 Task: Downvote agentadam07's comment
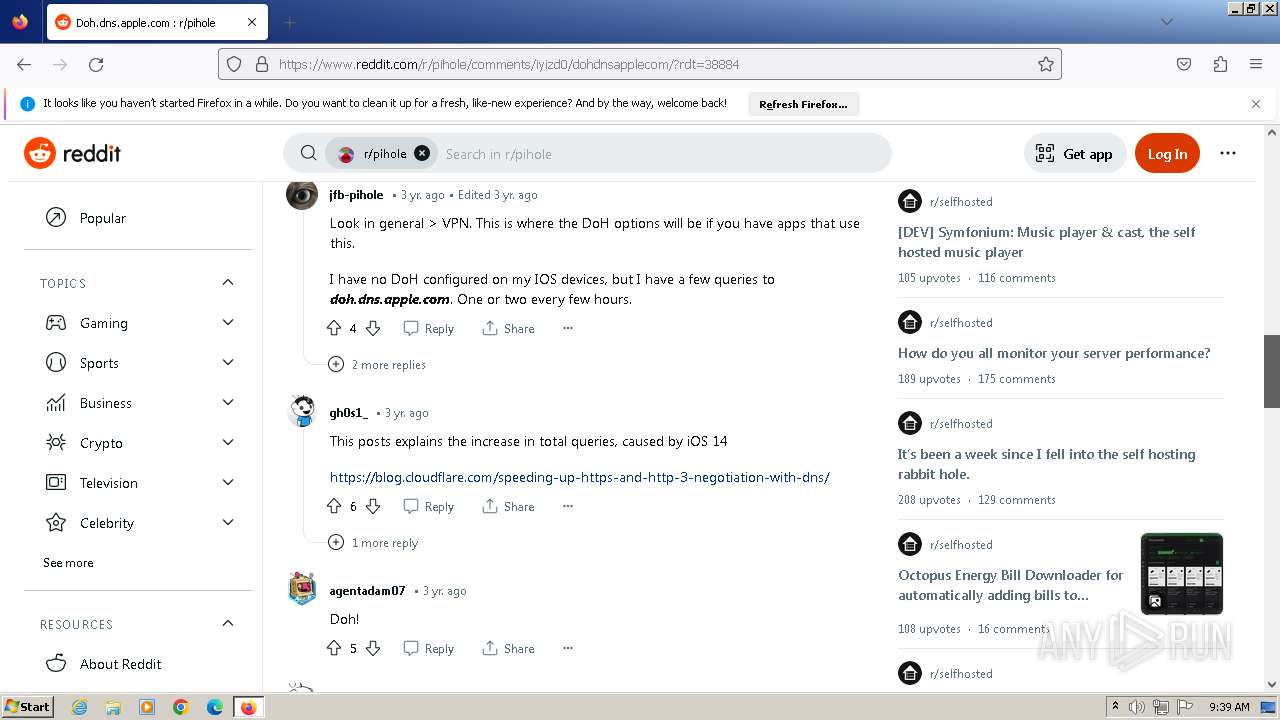pos(373,648)
